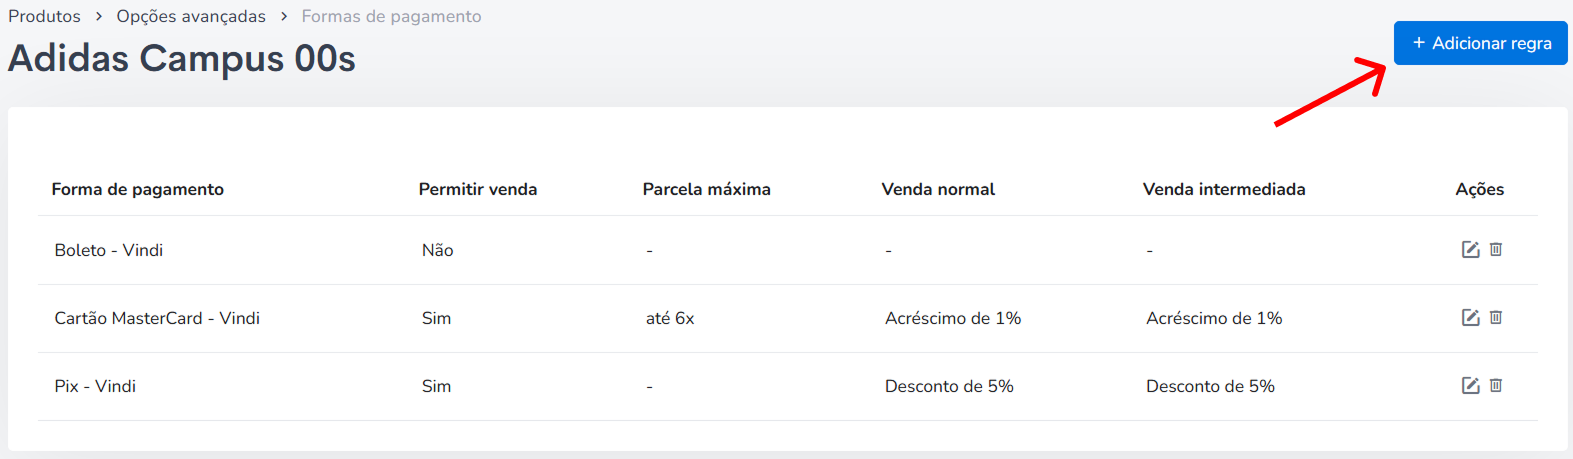The image size is (1573, 459).
Task: Select Formas de pagamento breadcrumb item
Action: (x=391, y=16)
